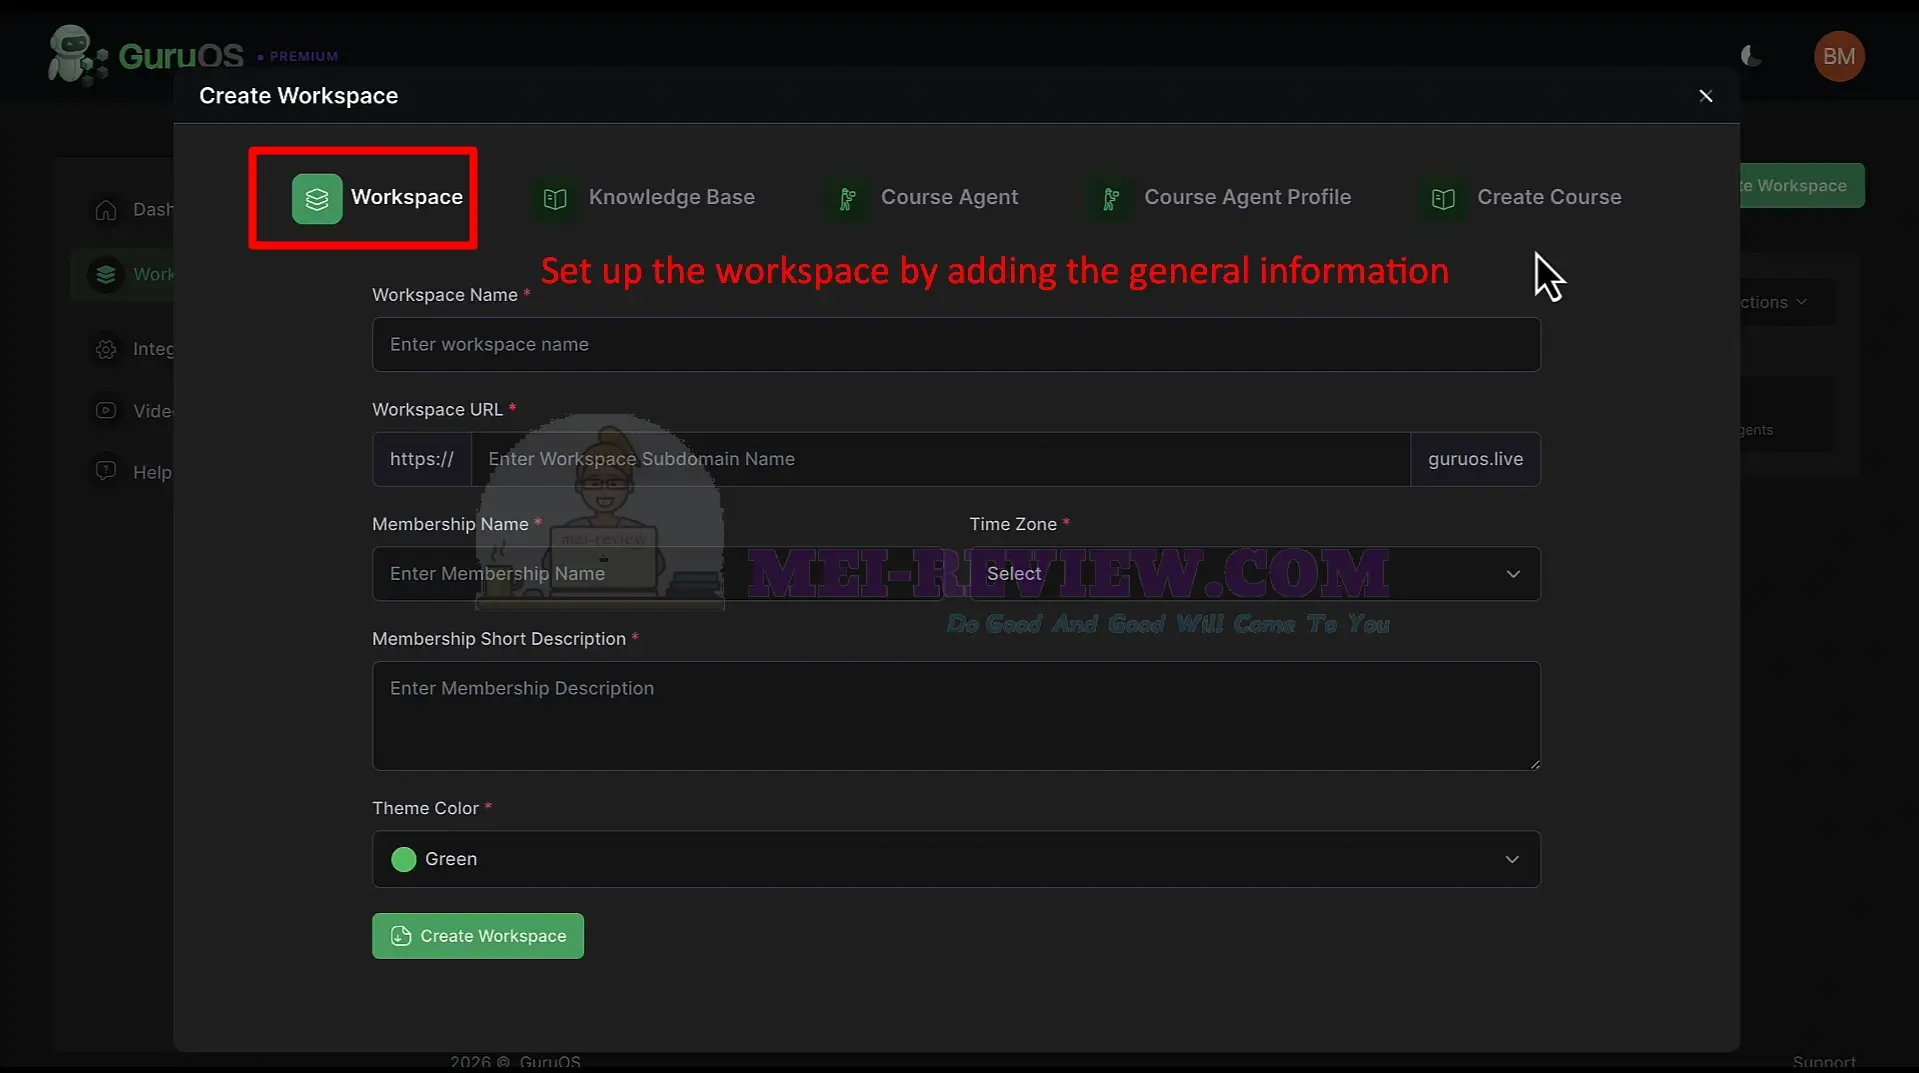Click the Theme Color chevron arrow
The height and width of the screenshot is (1073, 1919).
click(1512, 860)
